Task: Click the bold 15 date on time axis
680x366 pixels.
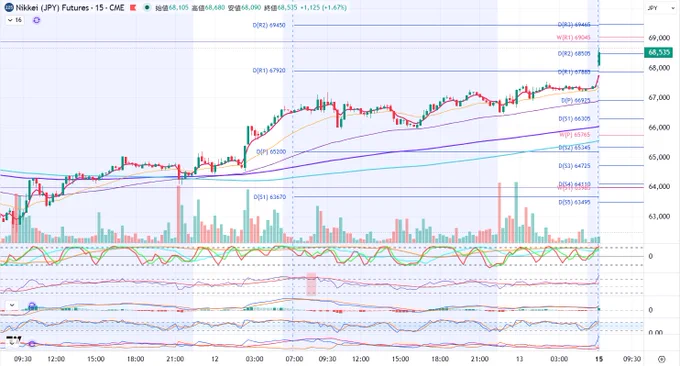Action: click(599, 359)
